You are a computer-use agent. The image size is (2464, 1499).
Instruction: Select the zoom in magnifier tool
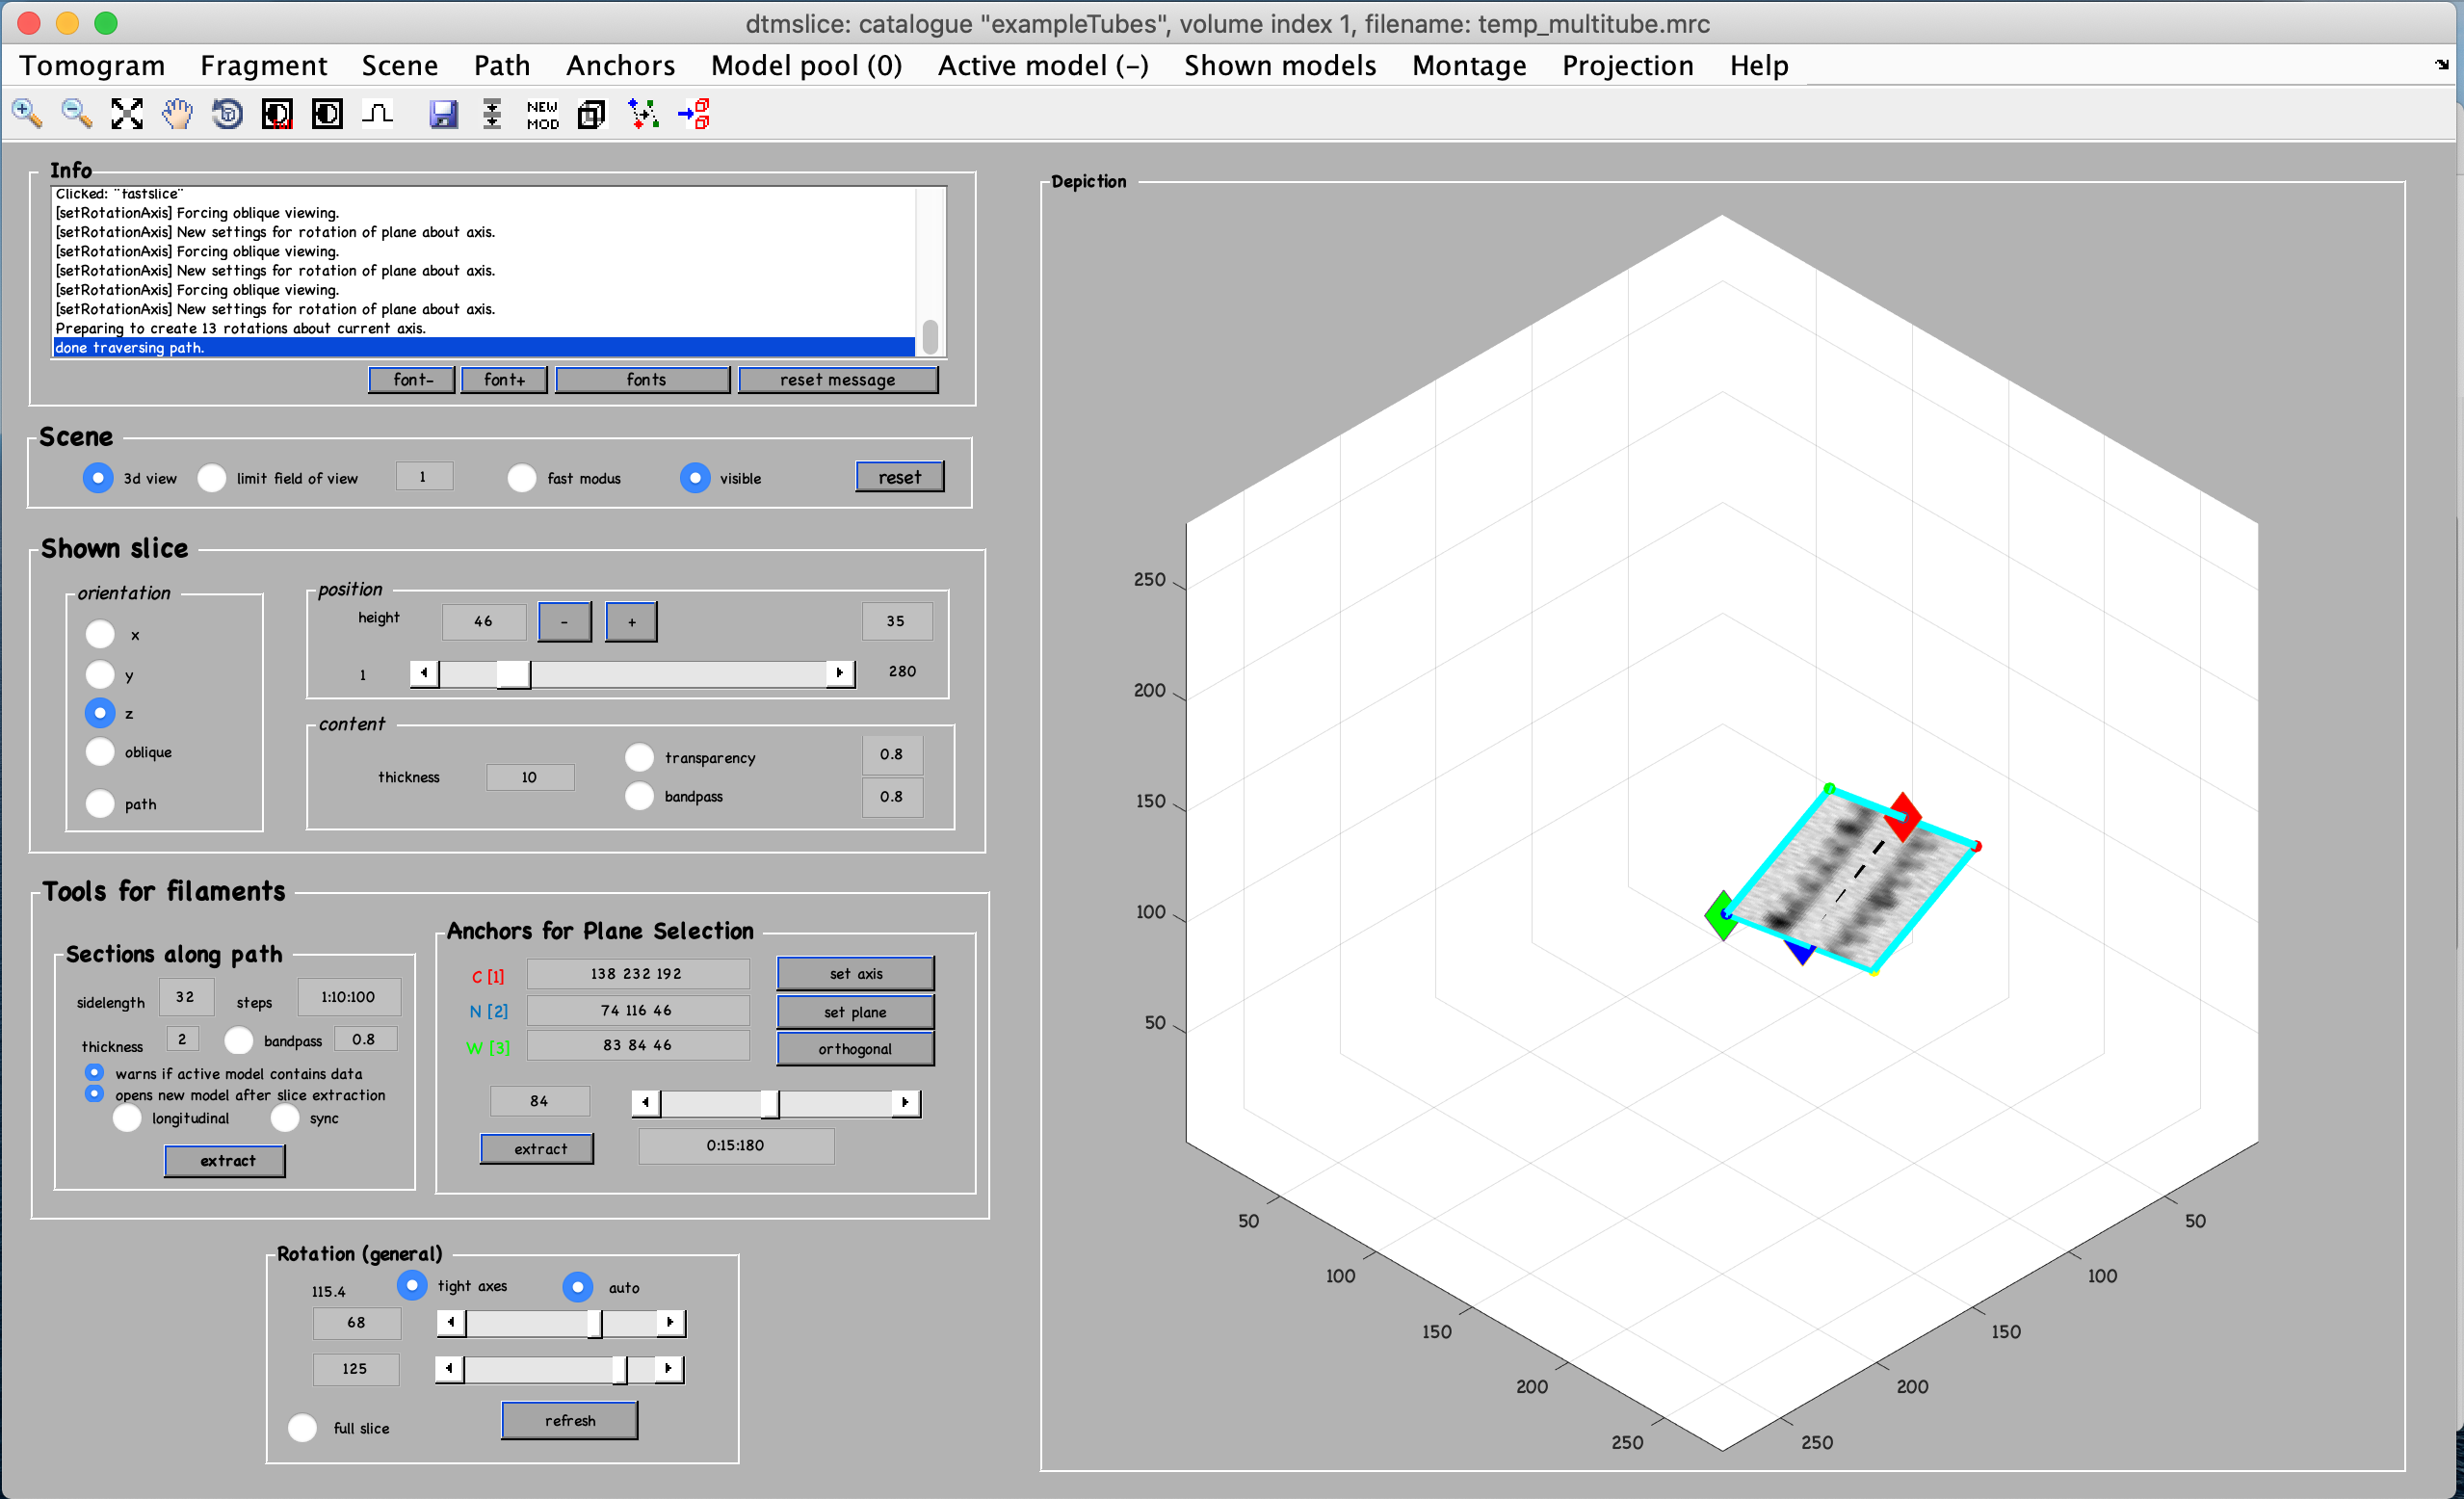[x=28, y=114]
